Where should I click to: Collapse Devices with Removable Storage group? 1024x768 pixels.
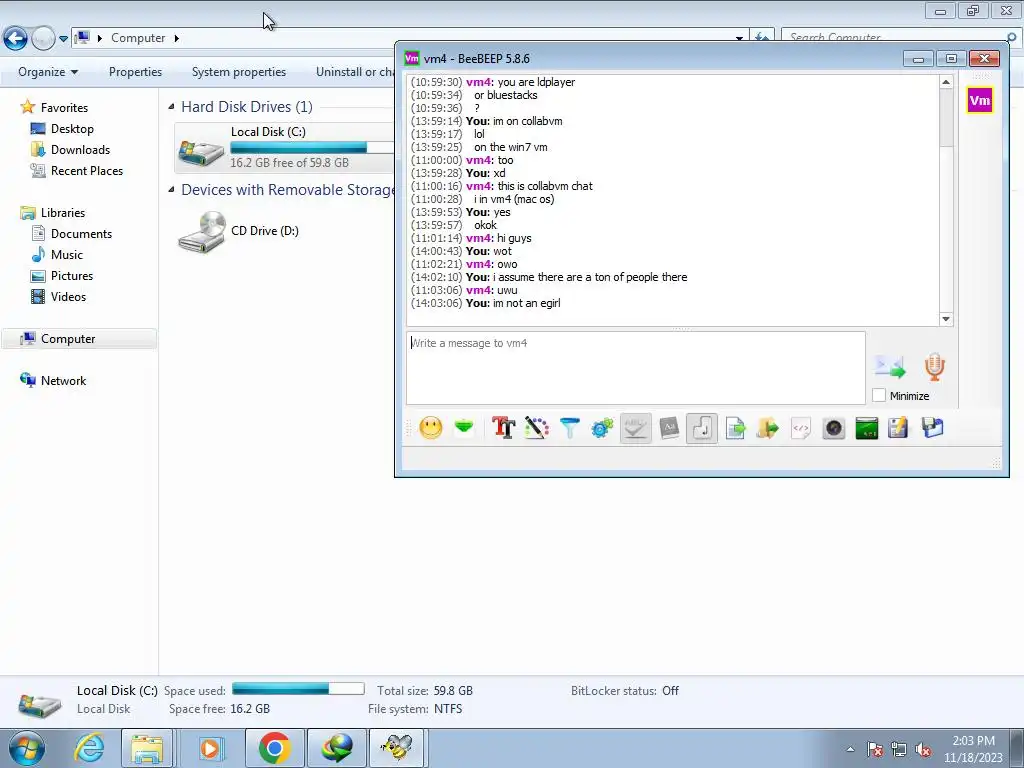[172, 189]
